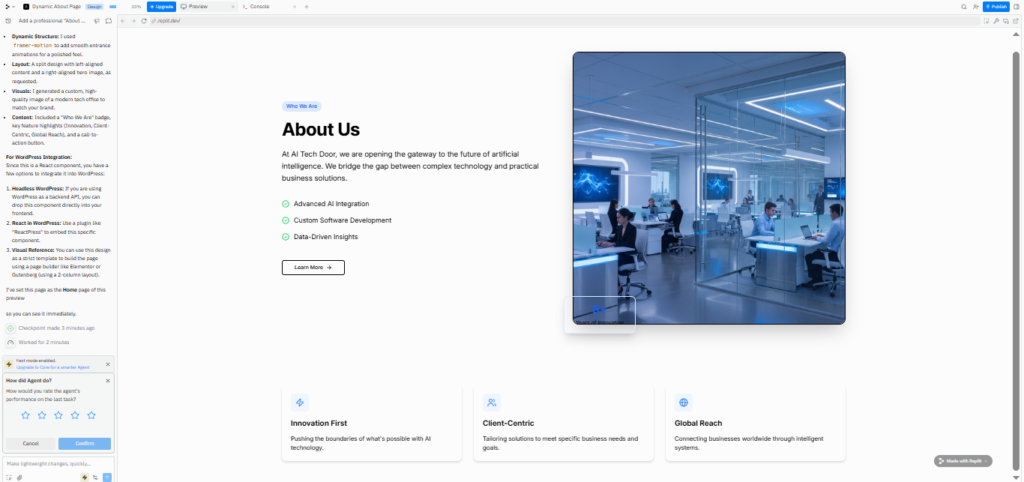
Task: Rate the agent with the first star
Action: point(25,415)
